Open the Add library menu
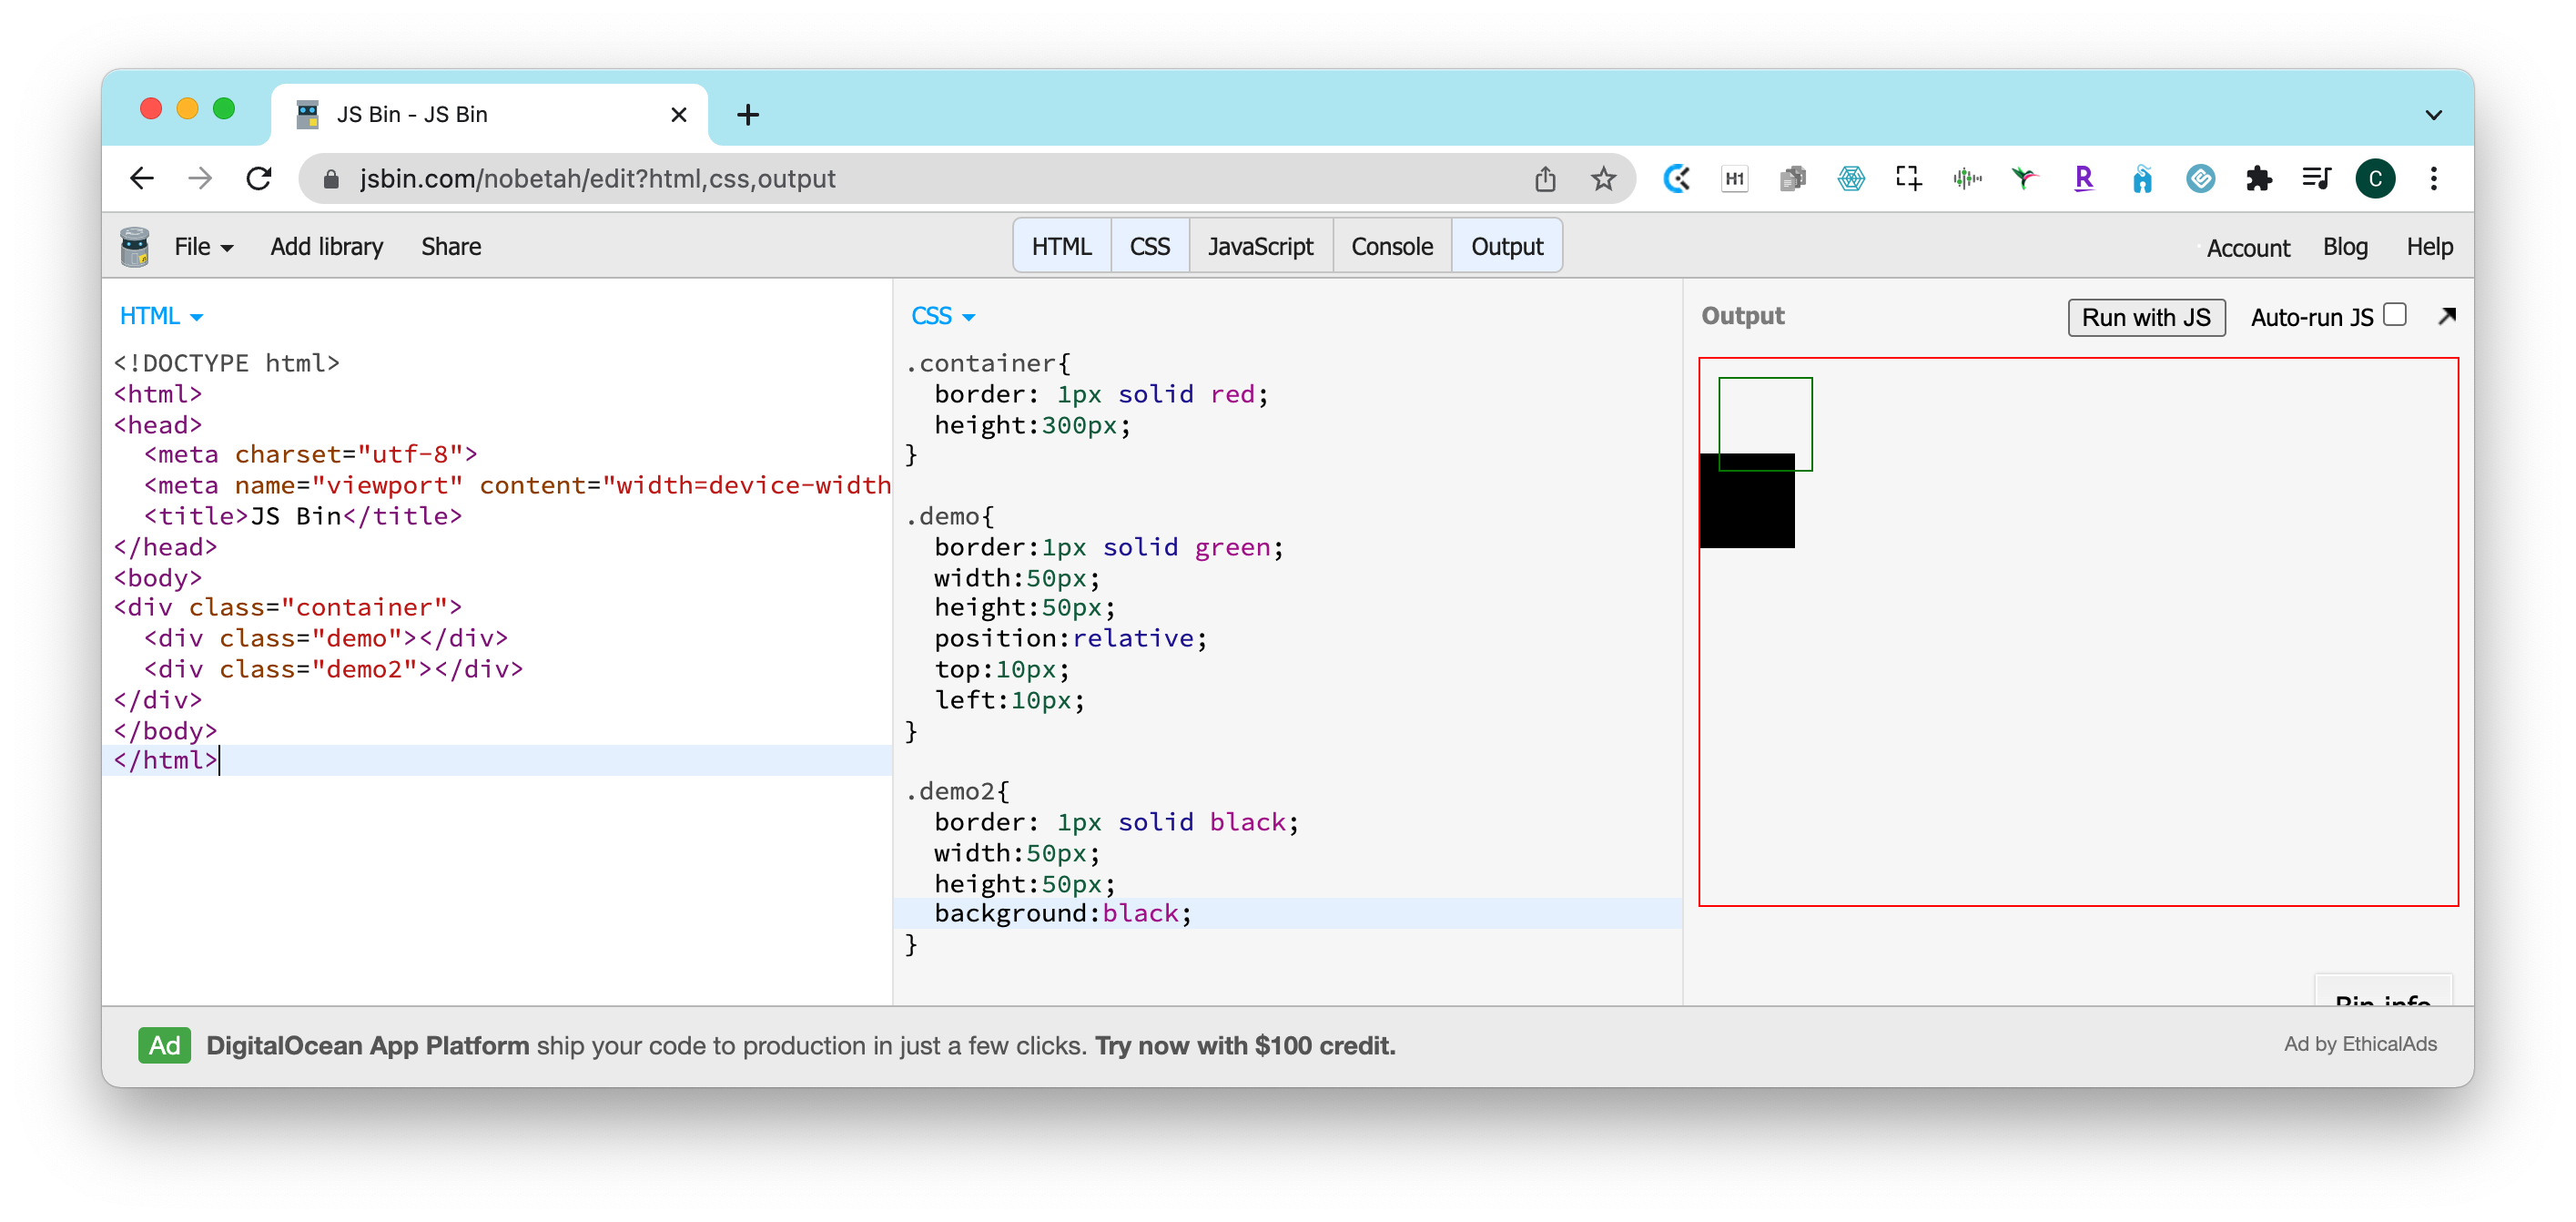This screenshot has height=1222, width=2576. pos(326,247)
